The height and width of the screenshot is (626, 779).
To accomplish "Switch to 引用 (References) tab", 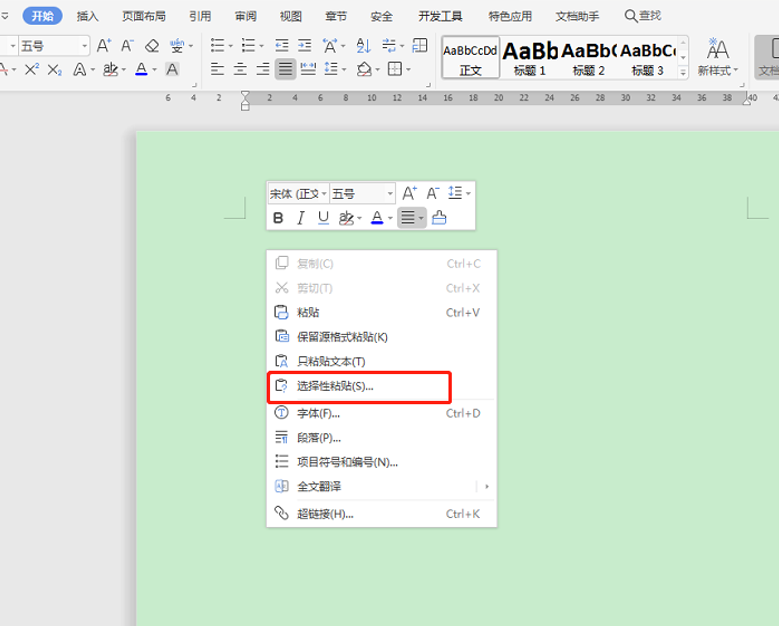I will 200,16.
